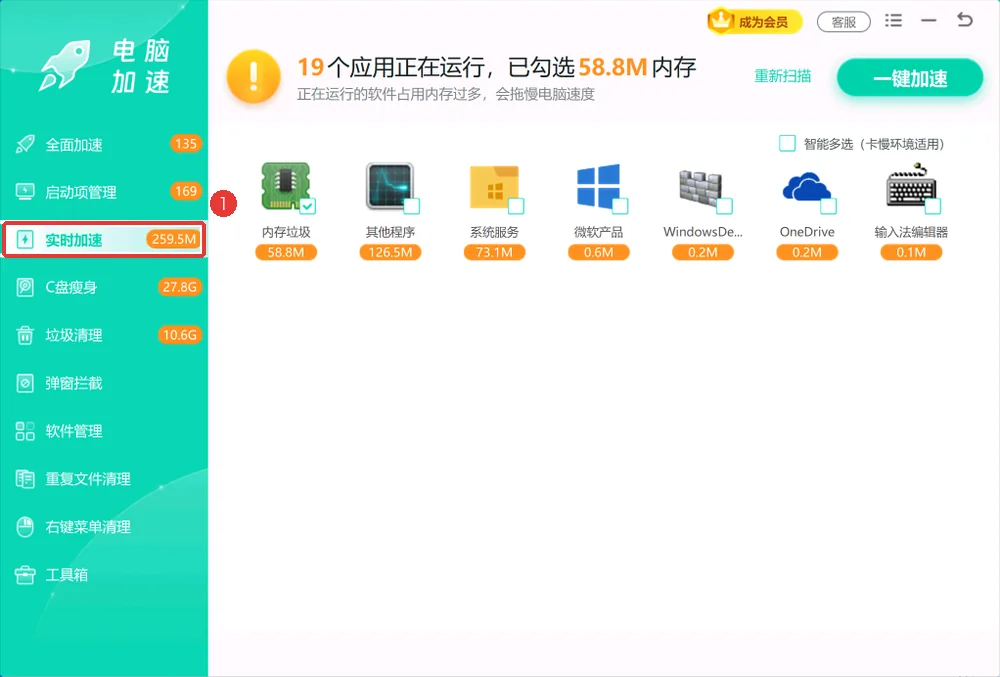Click 0.6M badge under 微软产品
This screenshot has width=1000, height=677.
coord(598,252)
